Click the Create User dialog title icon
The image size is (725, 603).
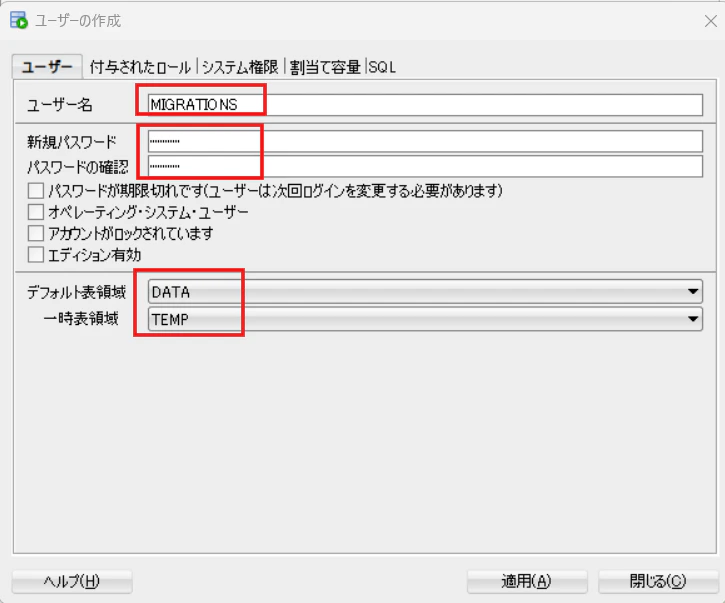19,21
